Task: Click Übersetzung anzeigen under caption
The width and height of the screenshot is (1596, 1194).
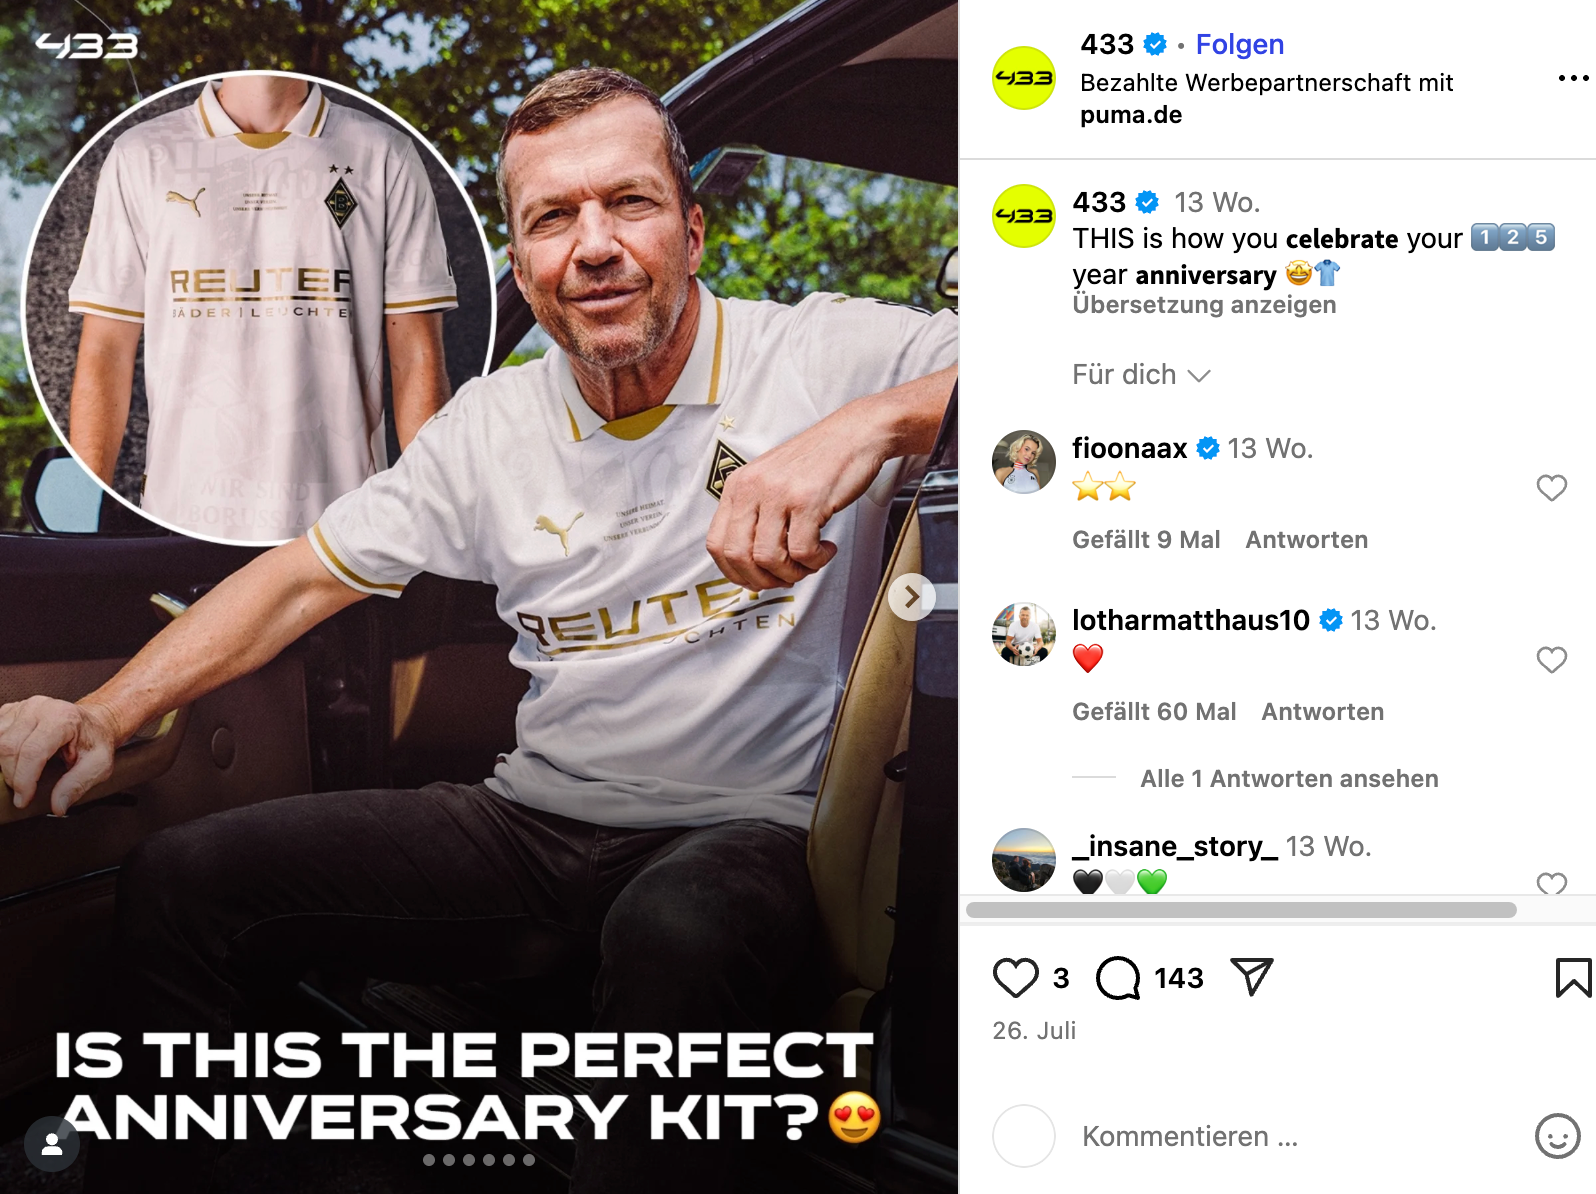Action: tap(1204, 305)
